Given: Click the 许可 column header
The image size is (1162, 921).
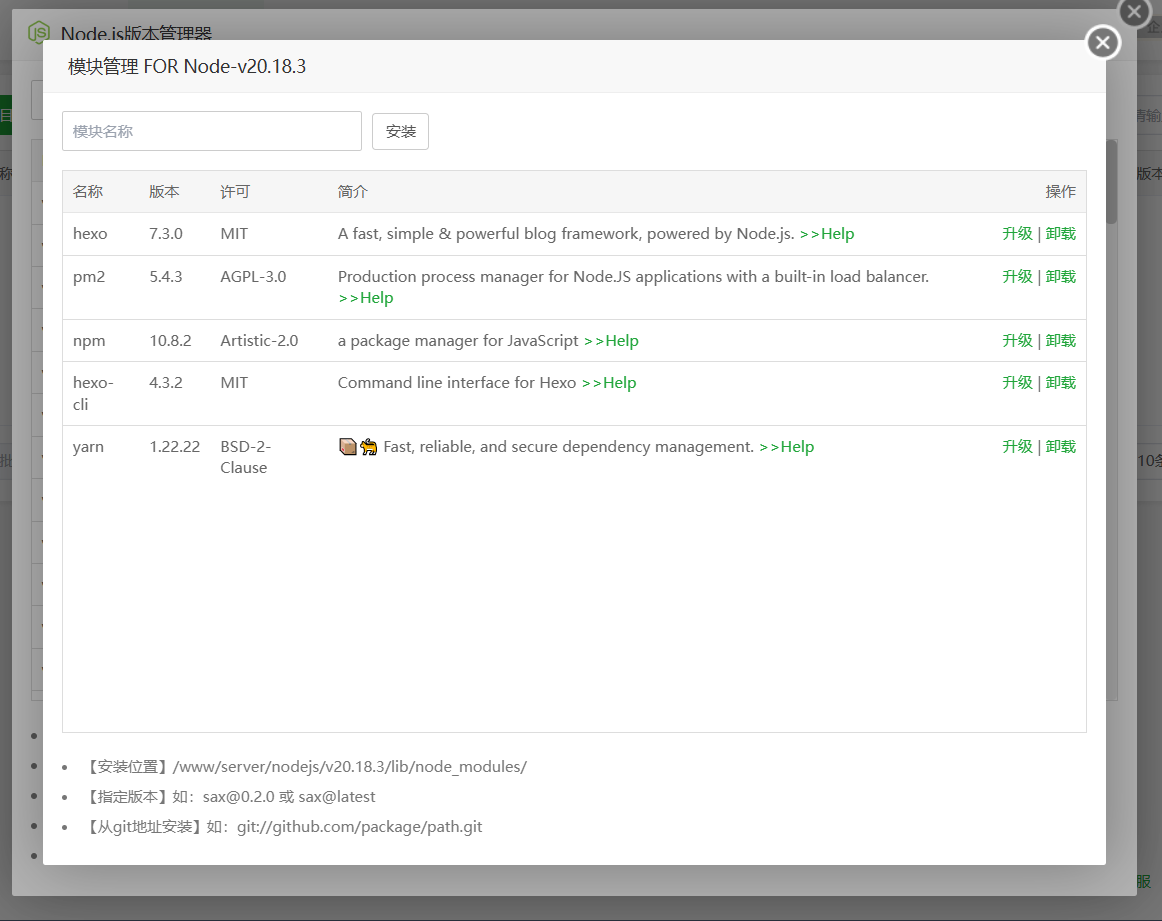Looking at the screenshot, I should pos(235,192).
